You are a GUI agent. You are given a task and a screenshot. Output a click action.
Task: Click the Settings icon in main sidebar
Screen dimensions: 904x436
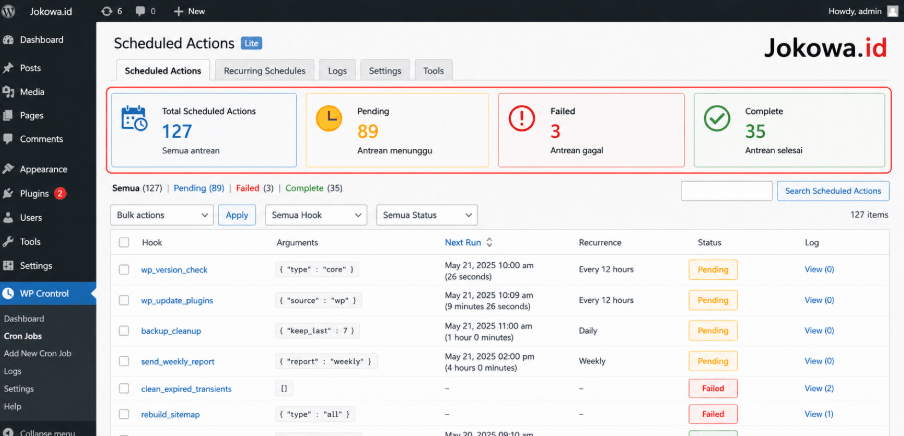coord(8,266)
